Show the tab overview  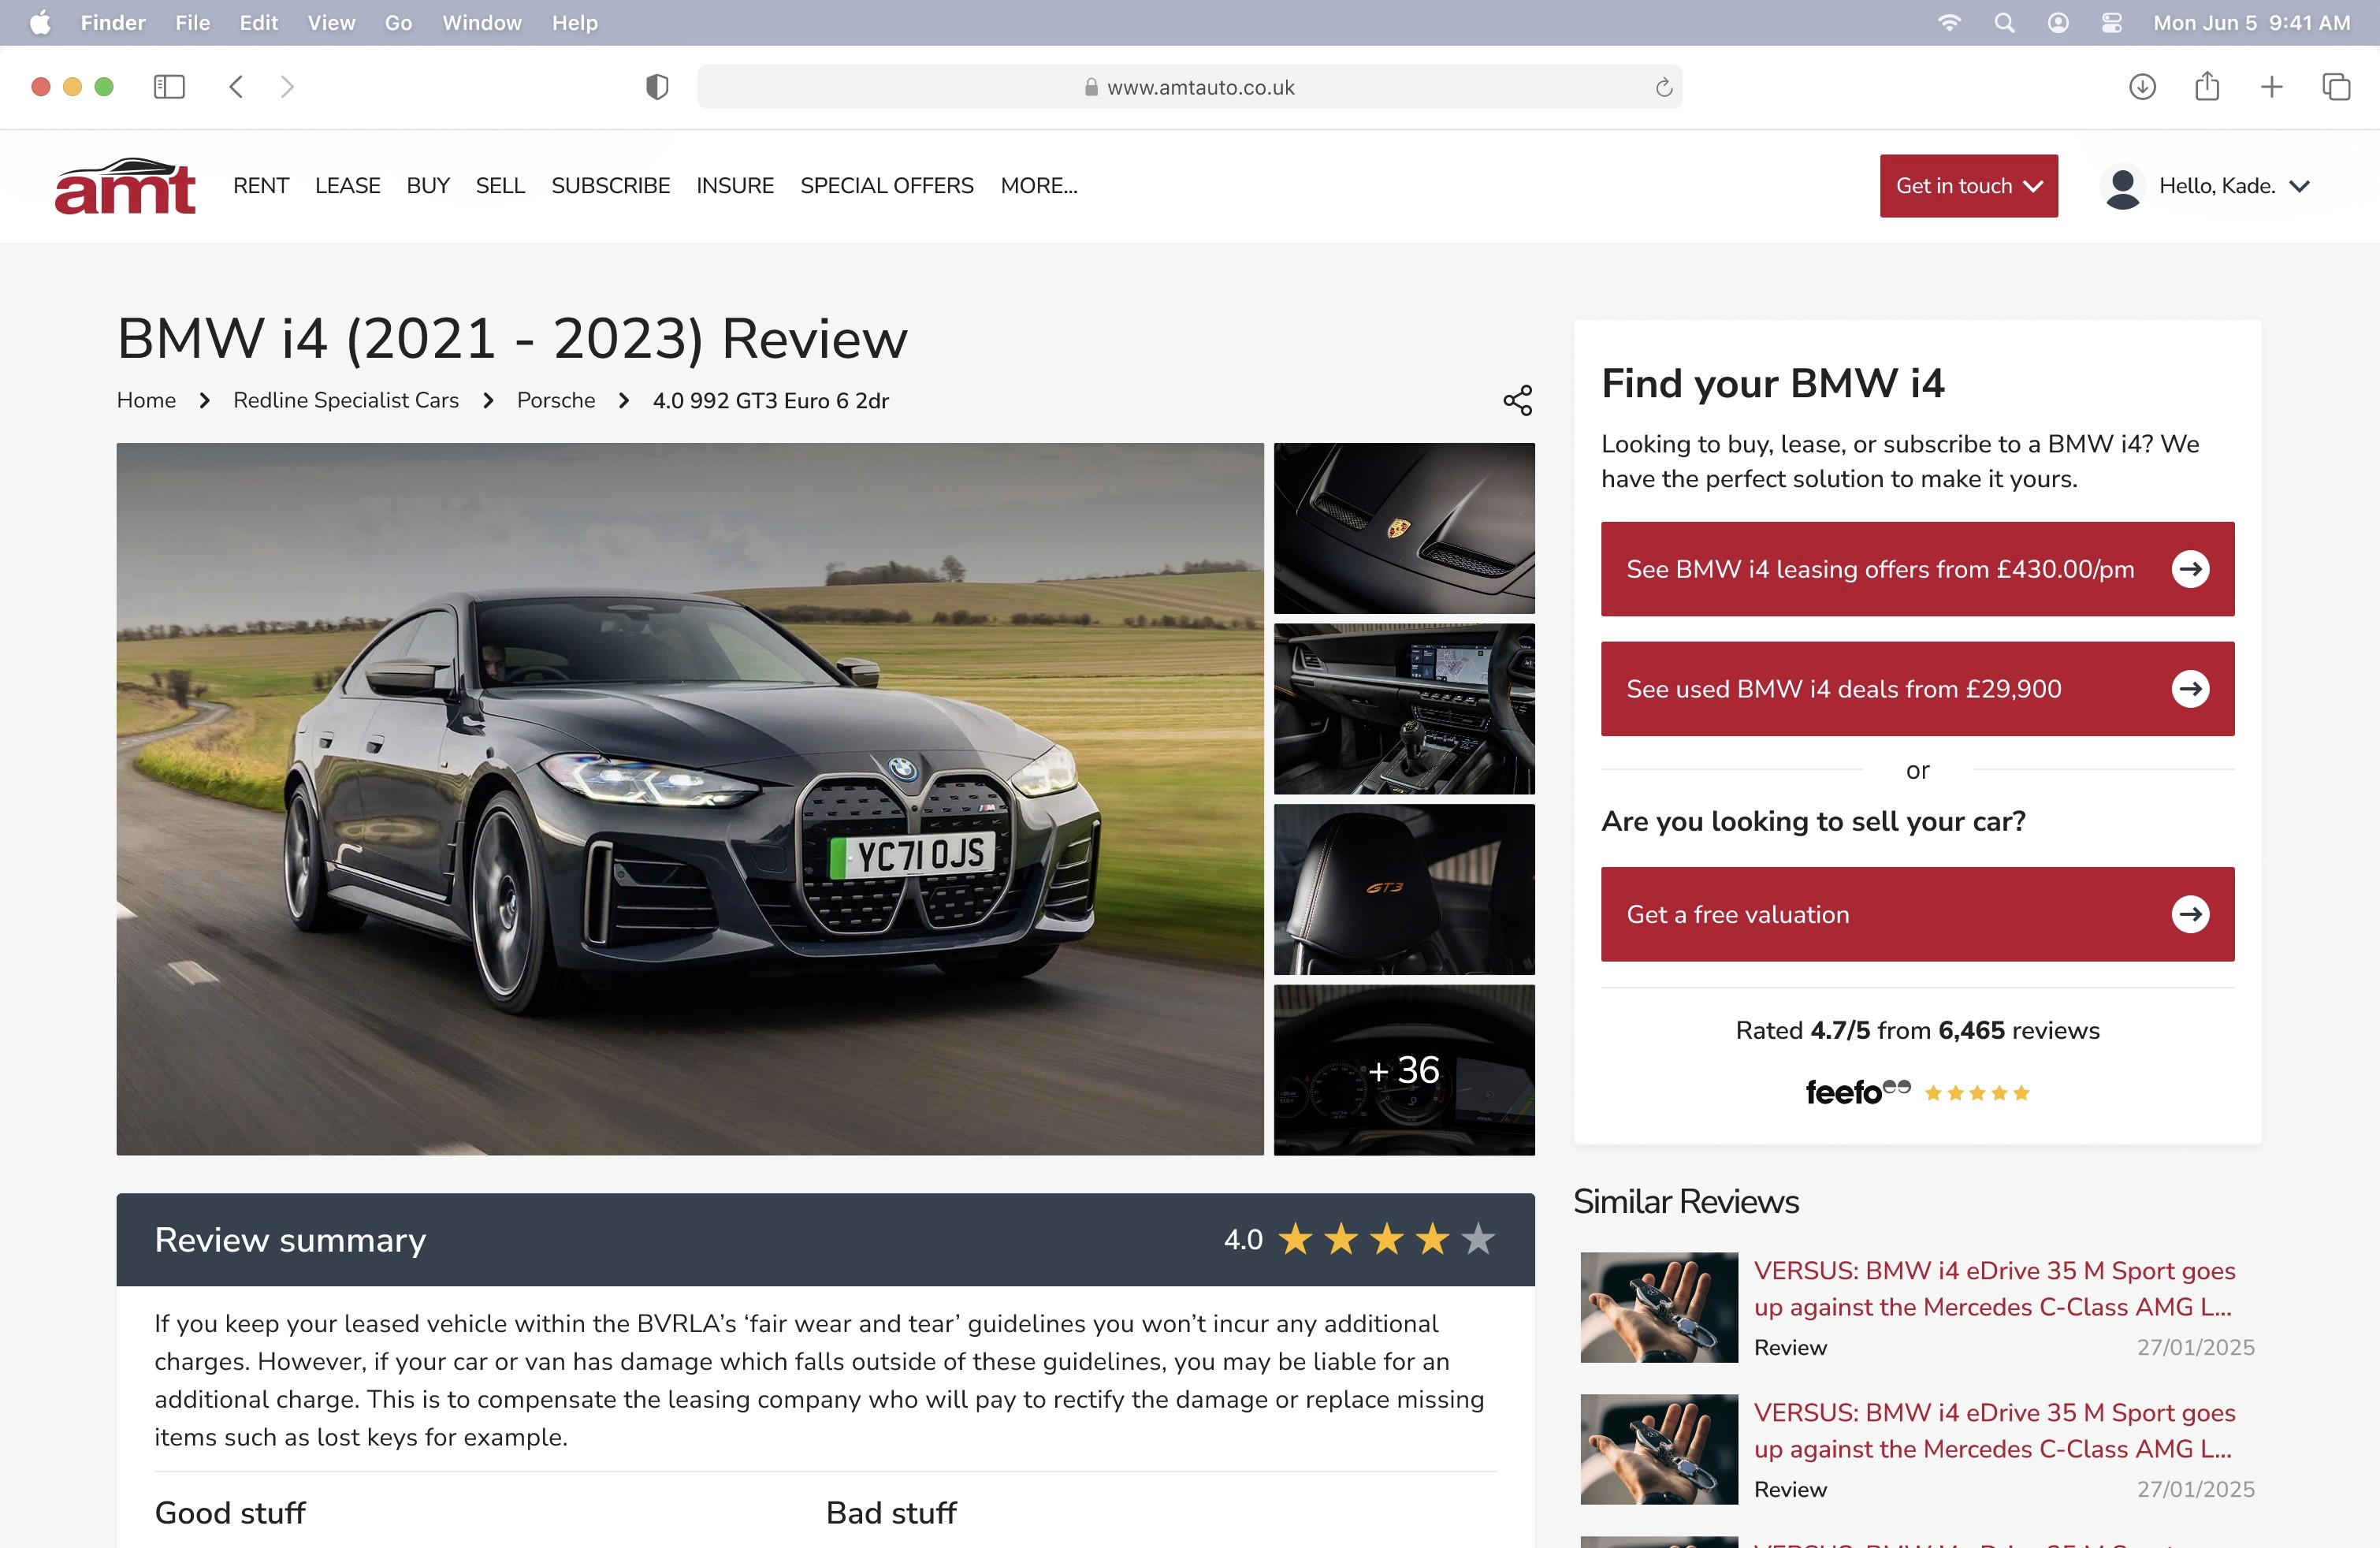pyautogui.click(x=2336, y=87)
